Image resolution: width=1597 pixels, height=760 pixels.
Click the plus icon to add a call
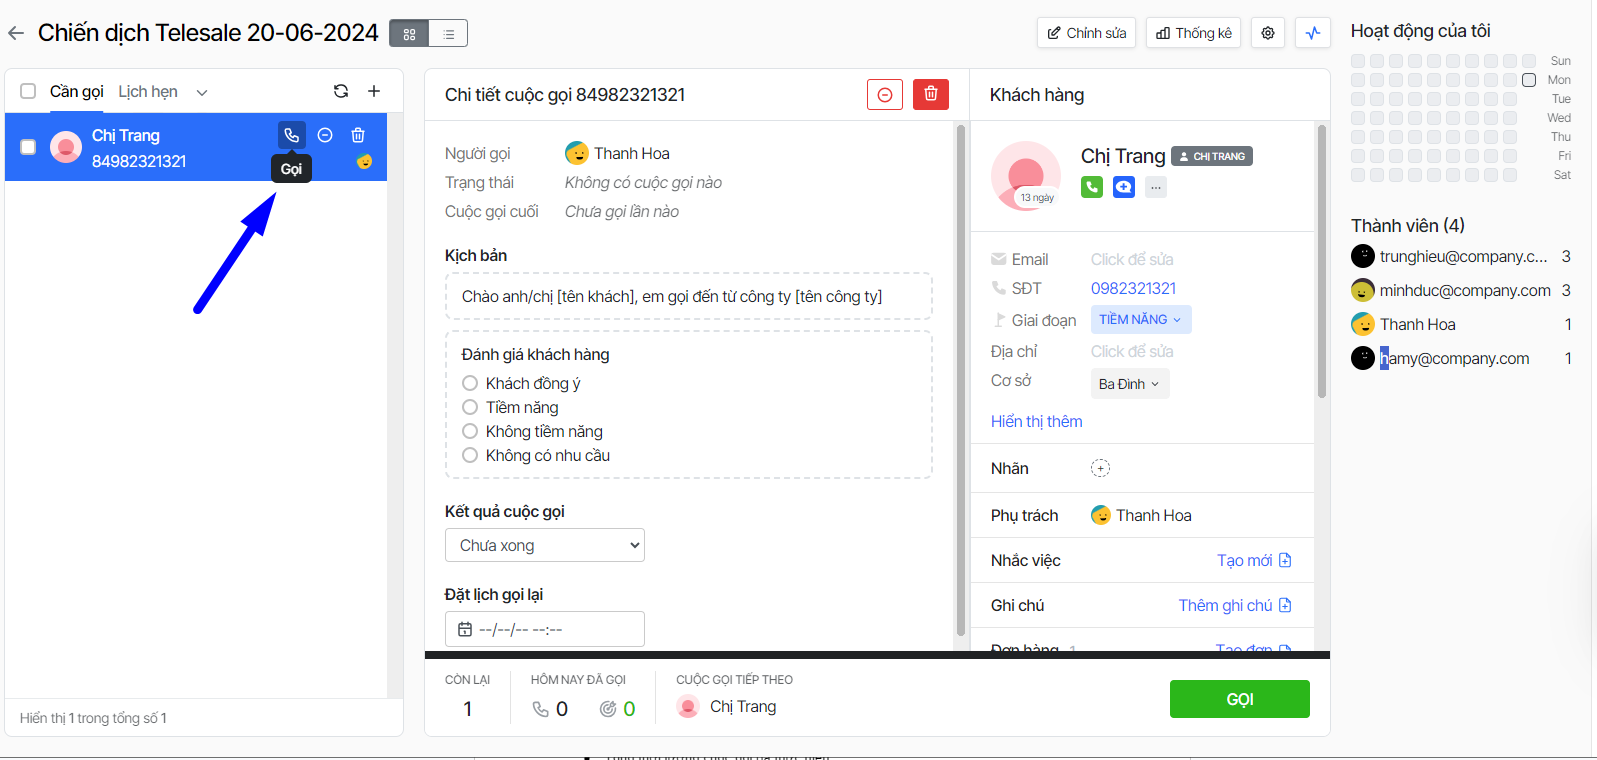(x=374, y=91)
